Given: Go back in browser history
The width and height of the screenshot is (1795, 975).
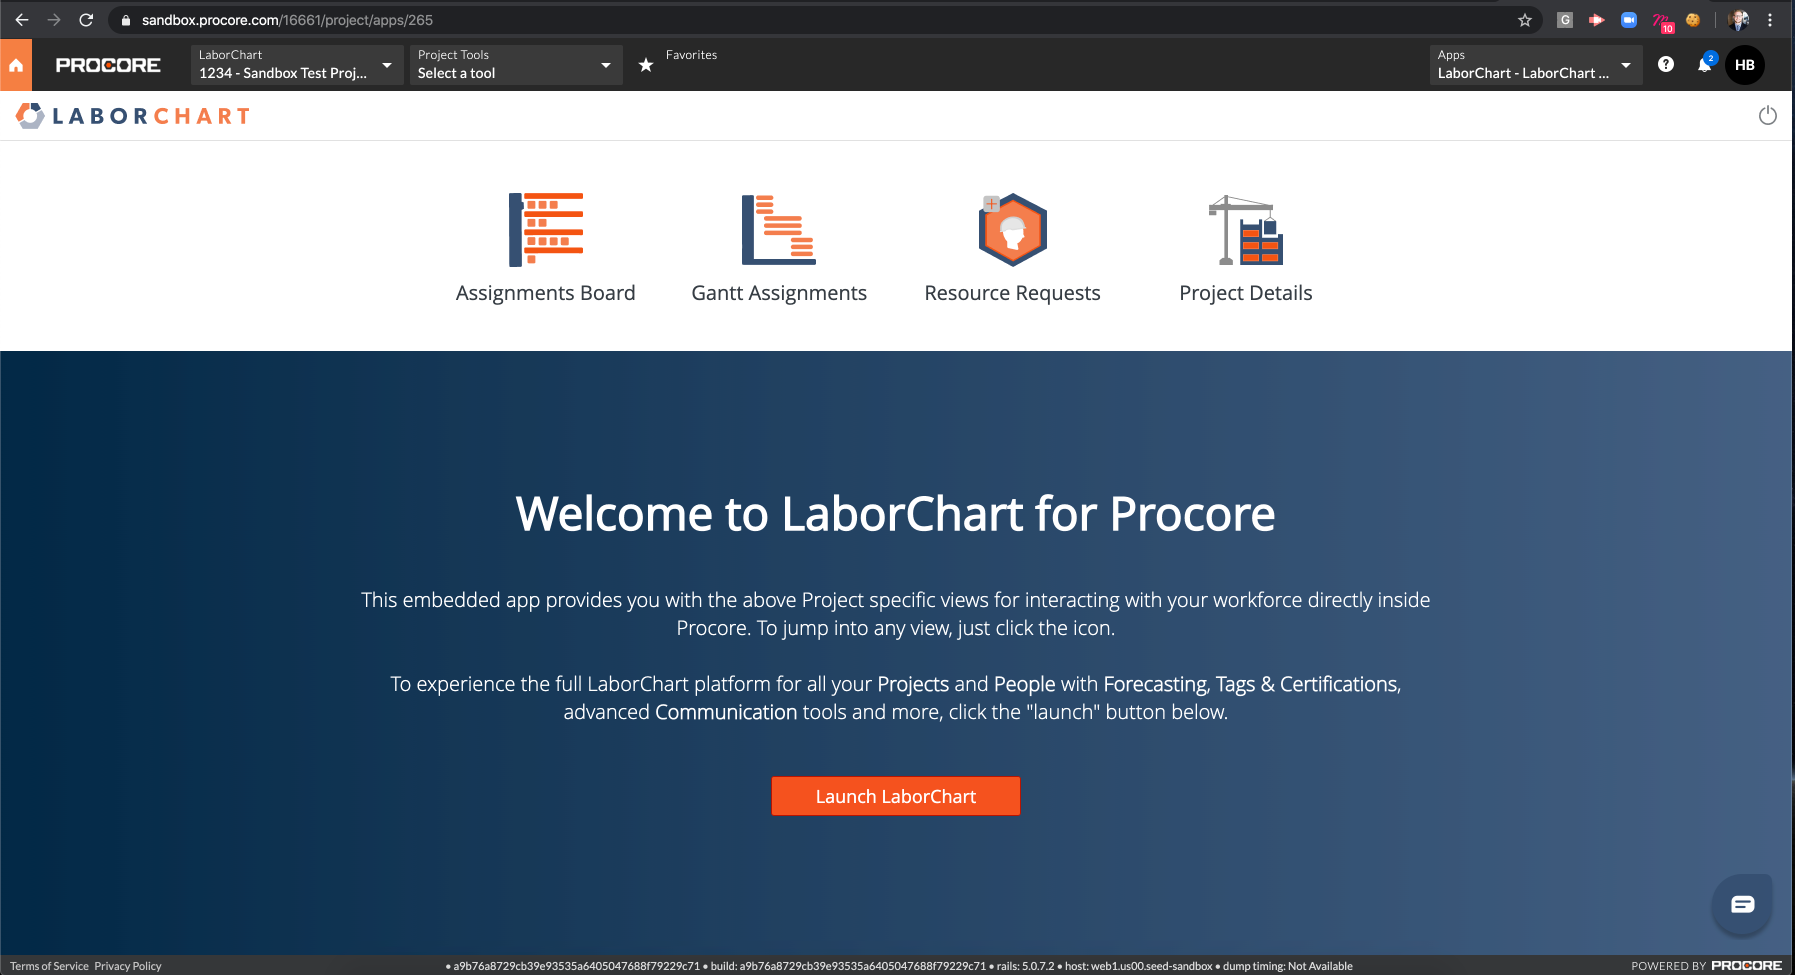Looking at the screenshot, I should coord(22,20).
